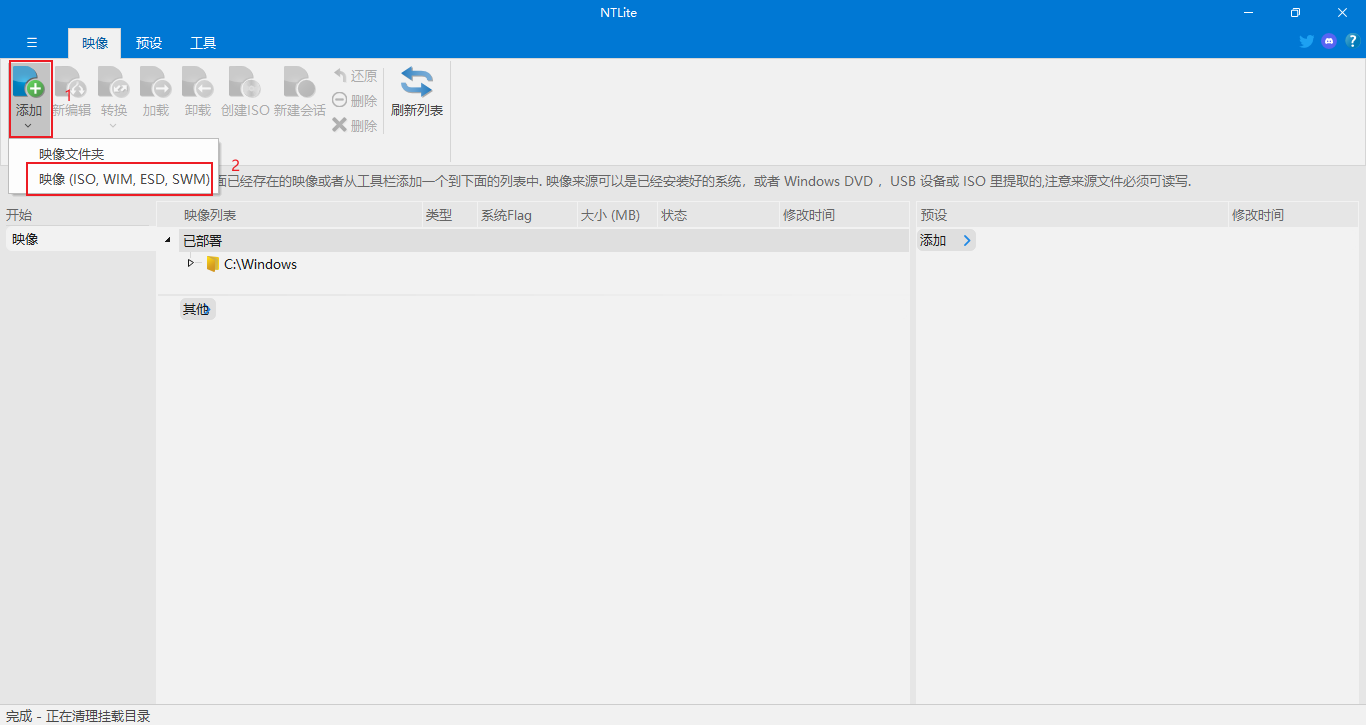
Task: Click the 其他 group label
Action: 196,309
